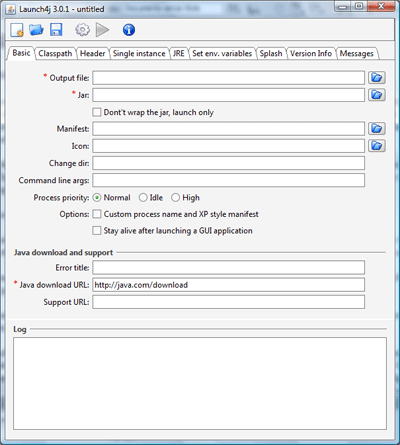Go to the Splash tab

[271, 53]
